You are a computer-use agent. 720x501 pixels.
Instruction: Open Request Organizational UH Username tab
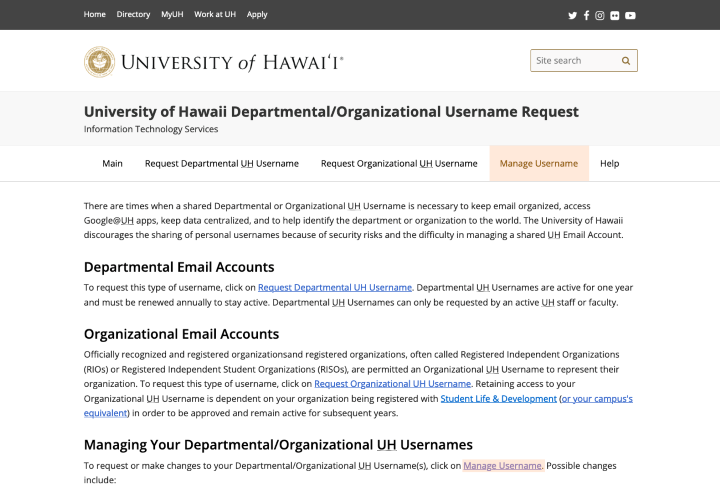coord(399,163)
